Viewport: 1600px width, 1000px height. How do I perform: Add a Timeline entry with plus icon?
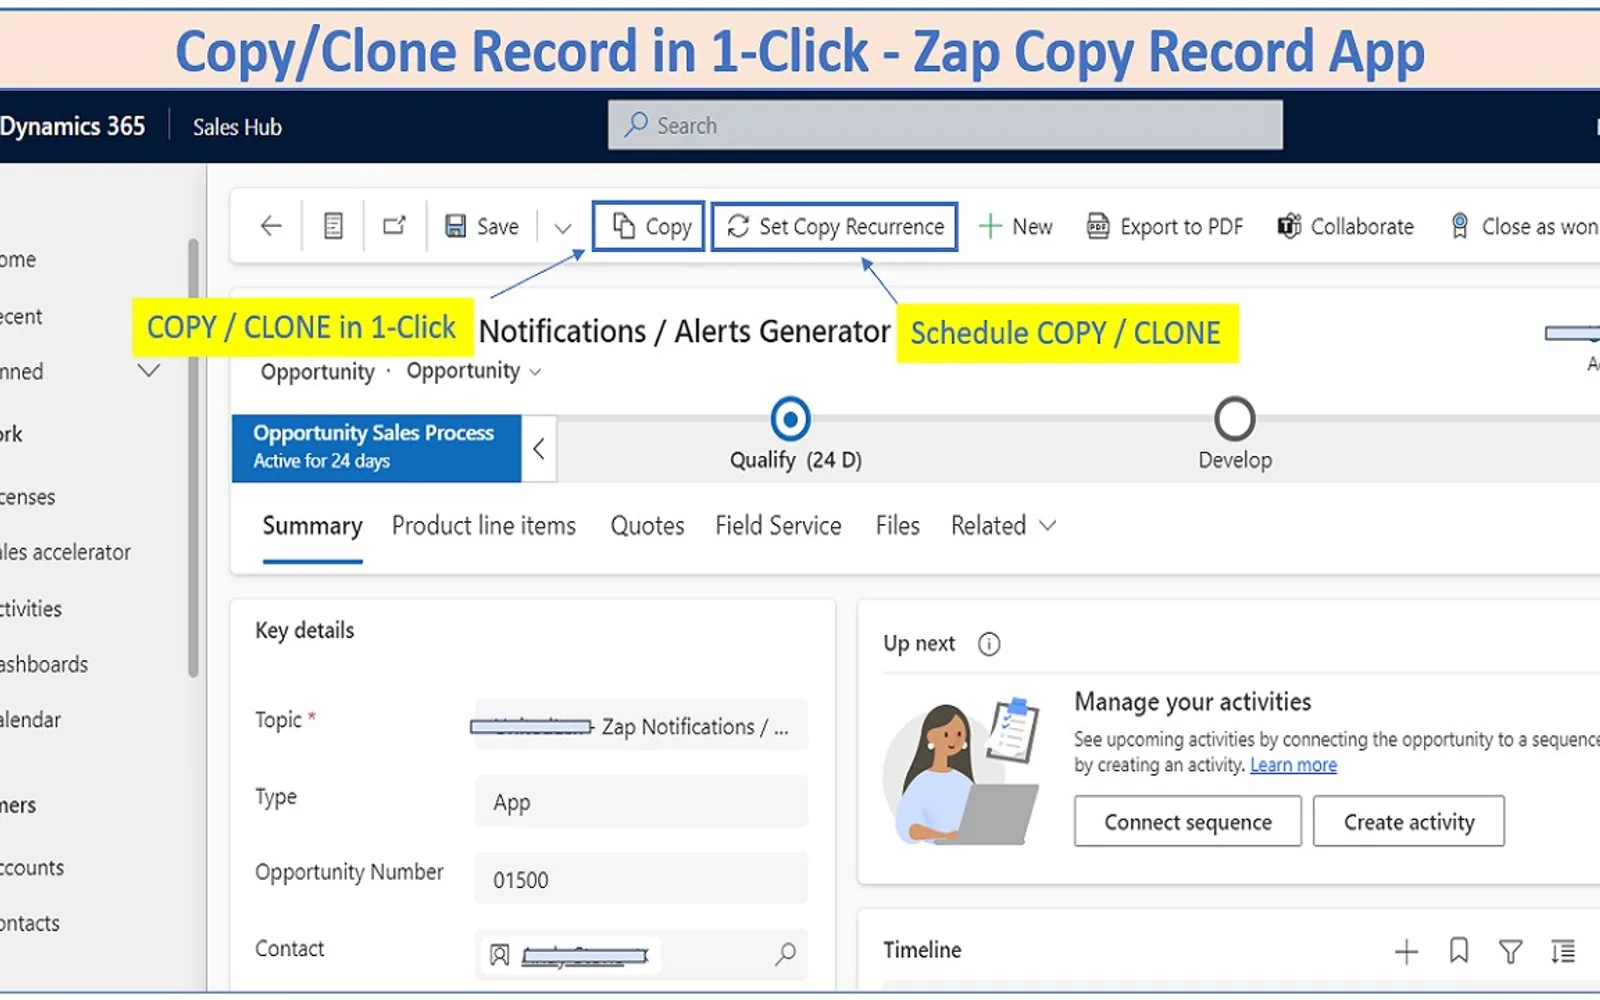pyautogui.click(x=1406, y=951)
